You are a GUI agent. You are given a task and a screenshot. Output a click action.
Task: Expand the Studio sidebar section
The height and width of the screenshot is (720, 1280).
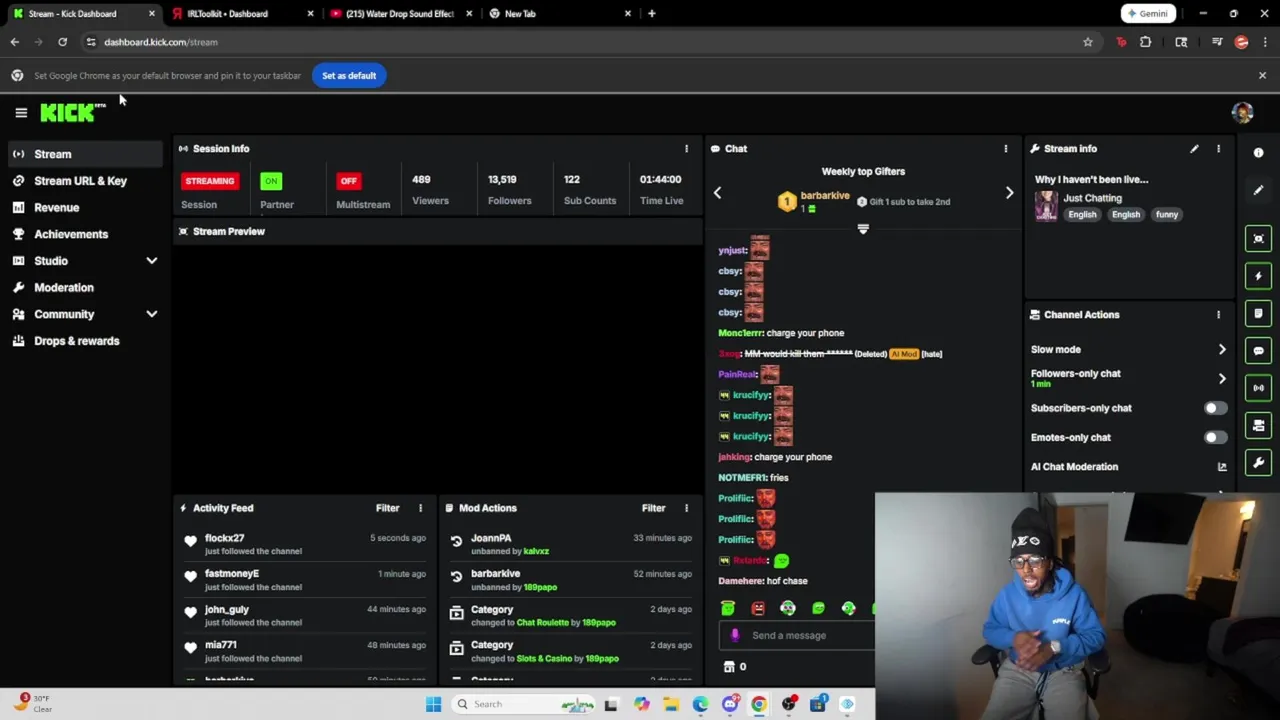click(x=152, y=261)
